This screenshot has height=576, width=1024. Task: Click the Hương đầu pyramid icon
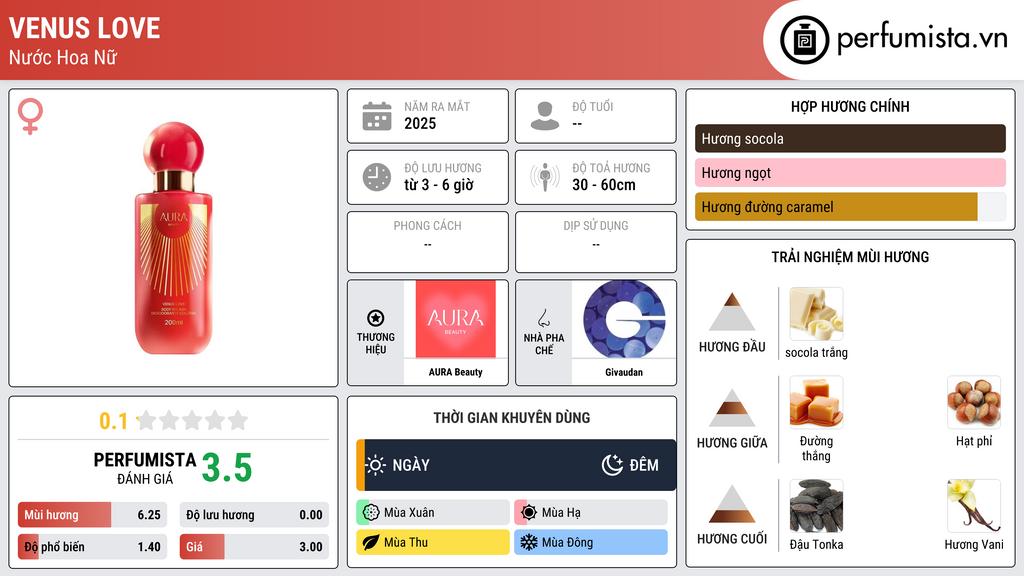tap(732, 312)
